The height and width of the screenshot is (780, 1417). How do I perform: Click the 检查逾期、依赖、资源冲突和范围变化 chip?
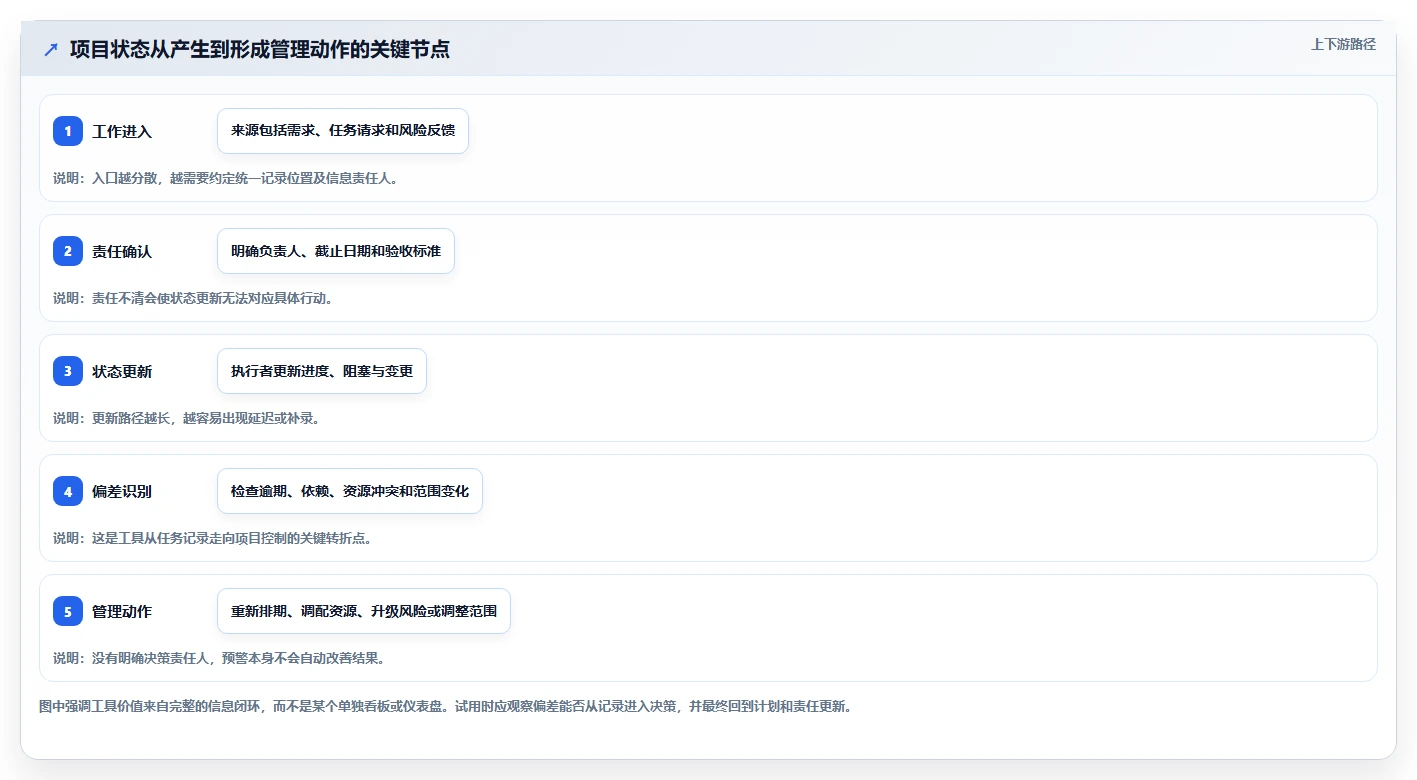click(x=350, y=491)
